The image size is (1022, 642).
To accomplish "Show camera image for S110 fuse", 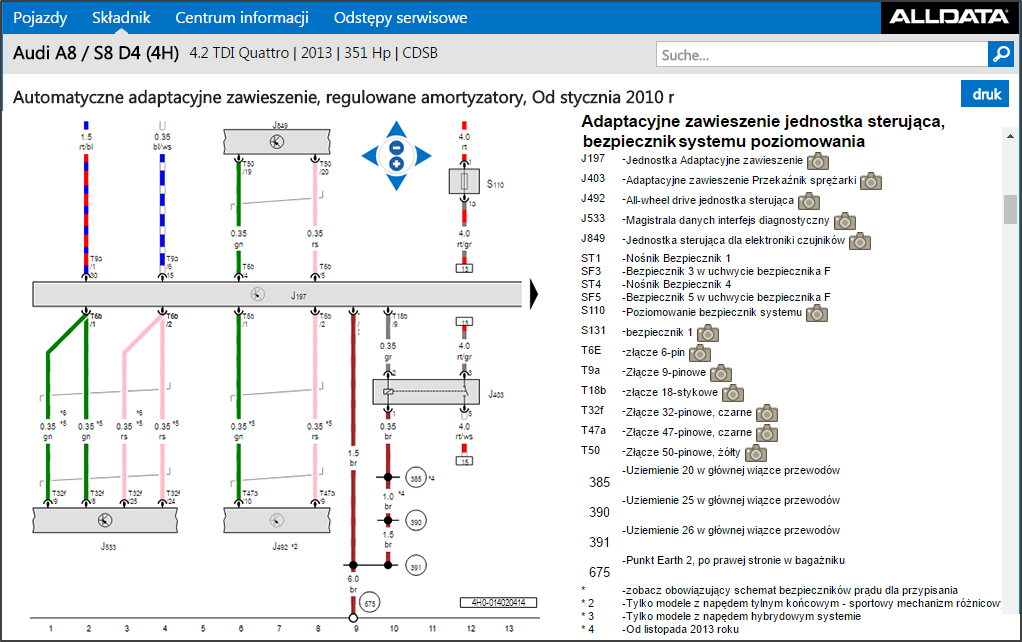I will 817,314.
